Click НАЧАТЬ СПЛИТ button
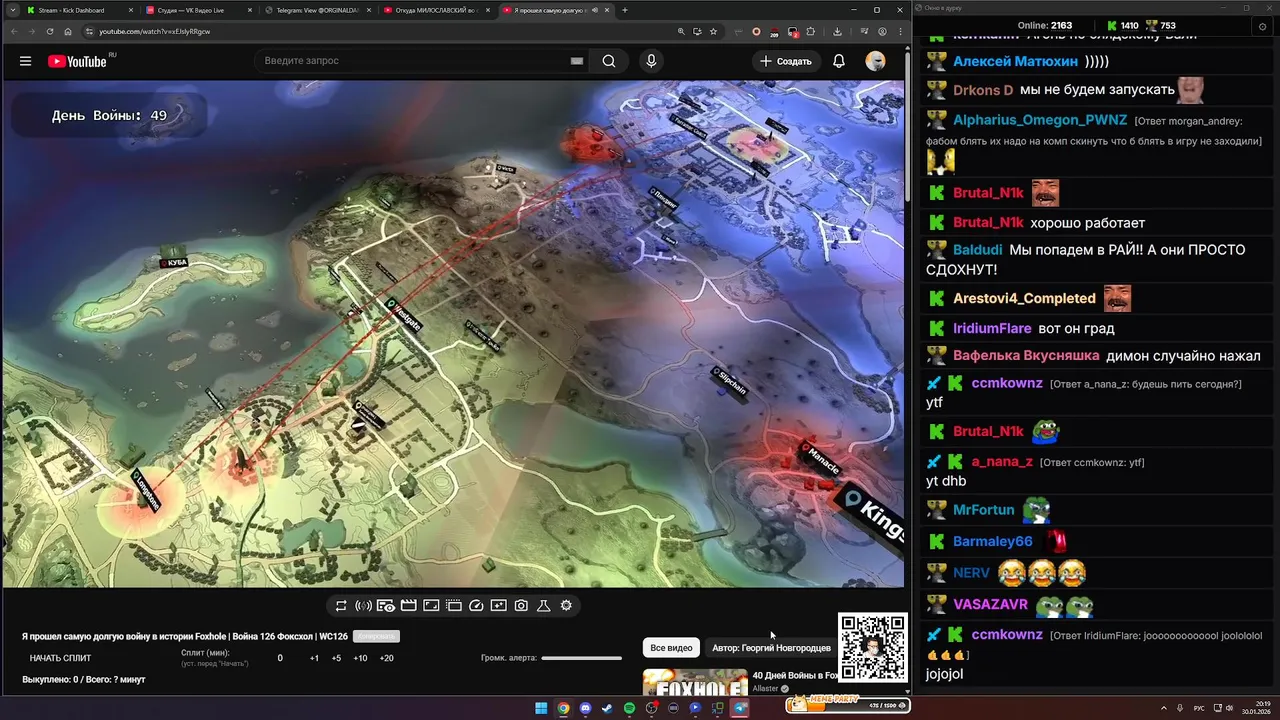This screenshot has width=1280, height=720. point(60,658)
